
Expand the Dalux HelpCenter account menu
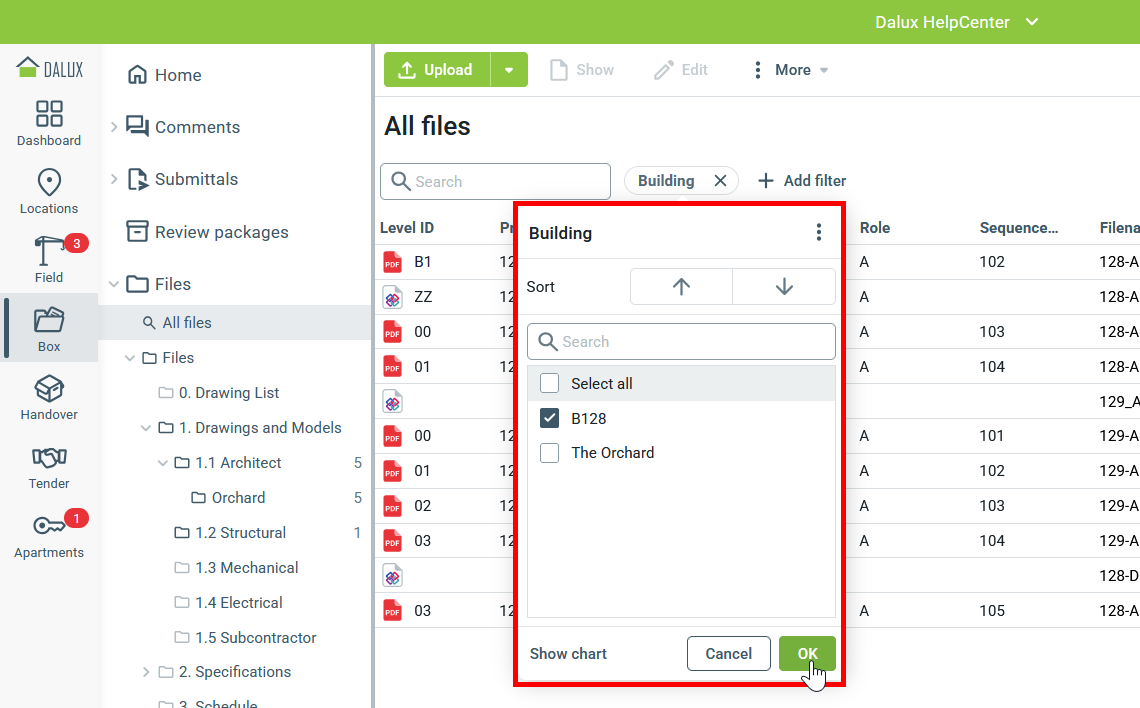[1032, 22]
